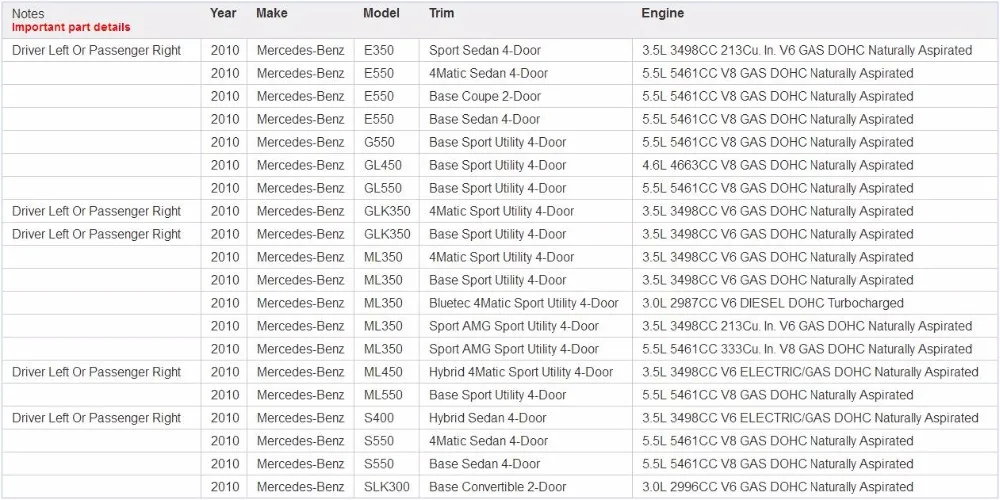
Task: Click the Trim column header
Action: [441, 13]
